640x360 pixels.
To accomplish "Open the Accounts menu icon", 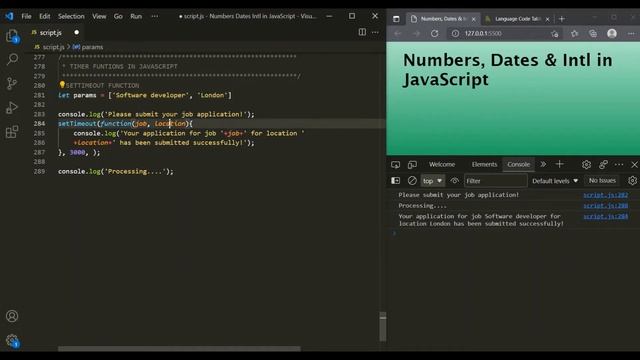I will 12,316.
